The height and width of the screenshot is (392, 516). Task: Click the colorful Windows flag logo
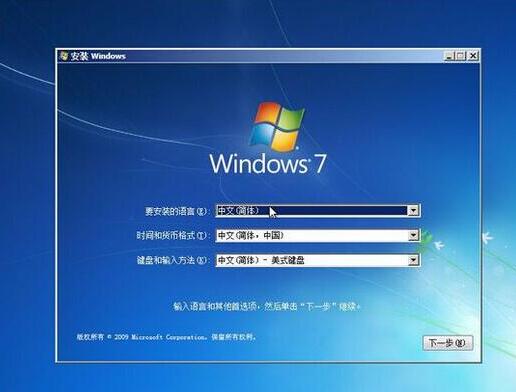pos(276,126)
